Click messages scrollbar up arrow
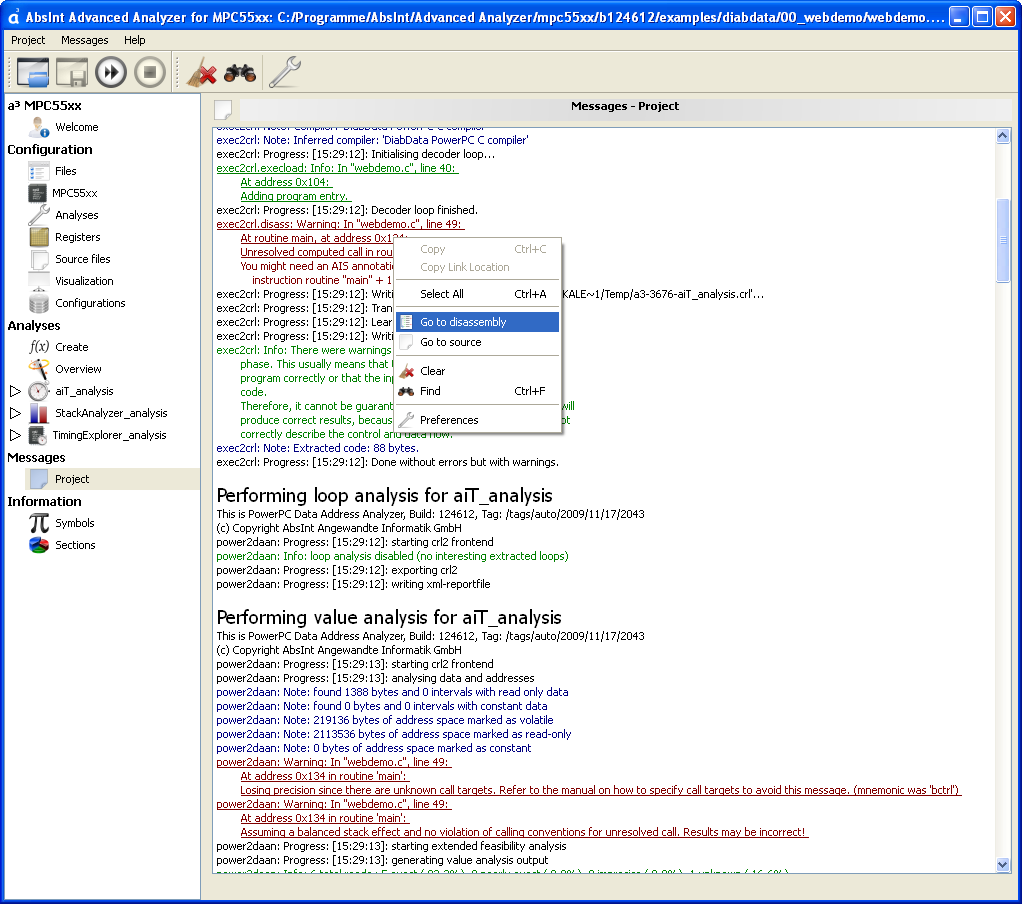1022x904 pixels. (1003, 136)
